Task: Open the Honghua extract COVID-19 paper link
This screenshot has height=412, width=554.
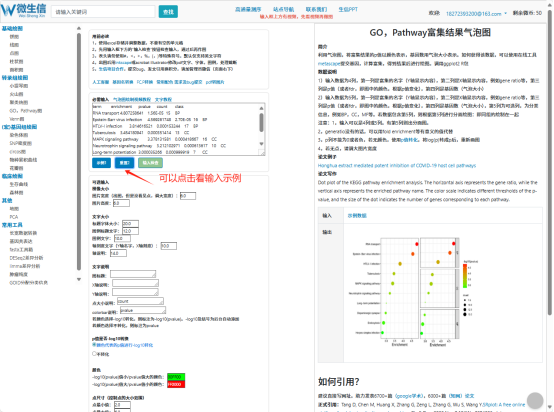Action: click(397, 165)
